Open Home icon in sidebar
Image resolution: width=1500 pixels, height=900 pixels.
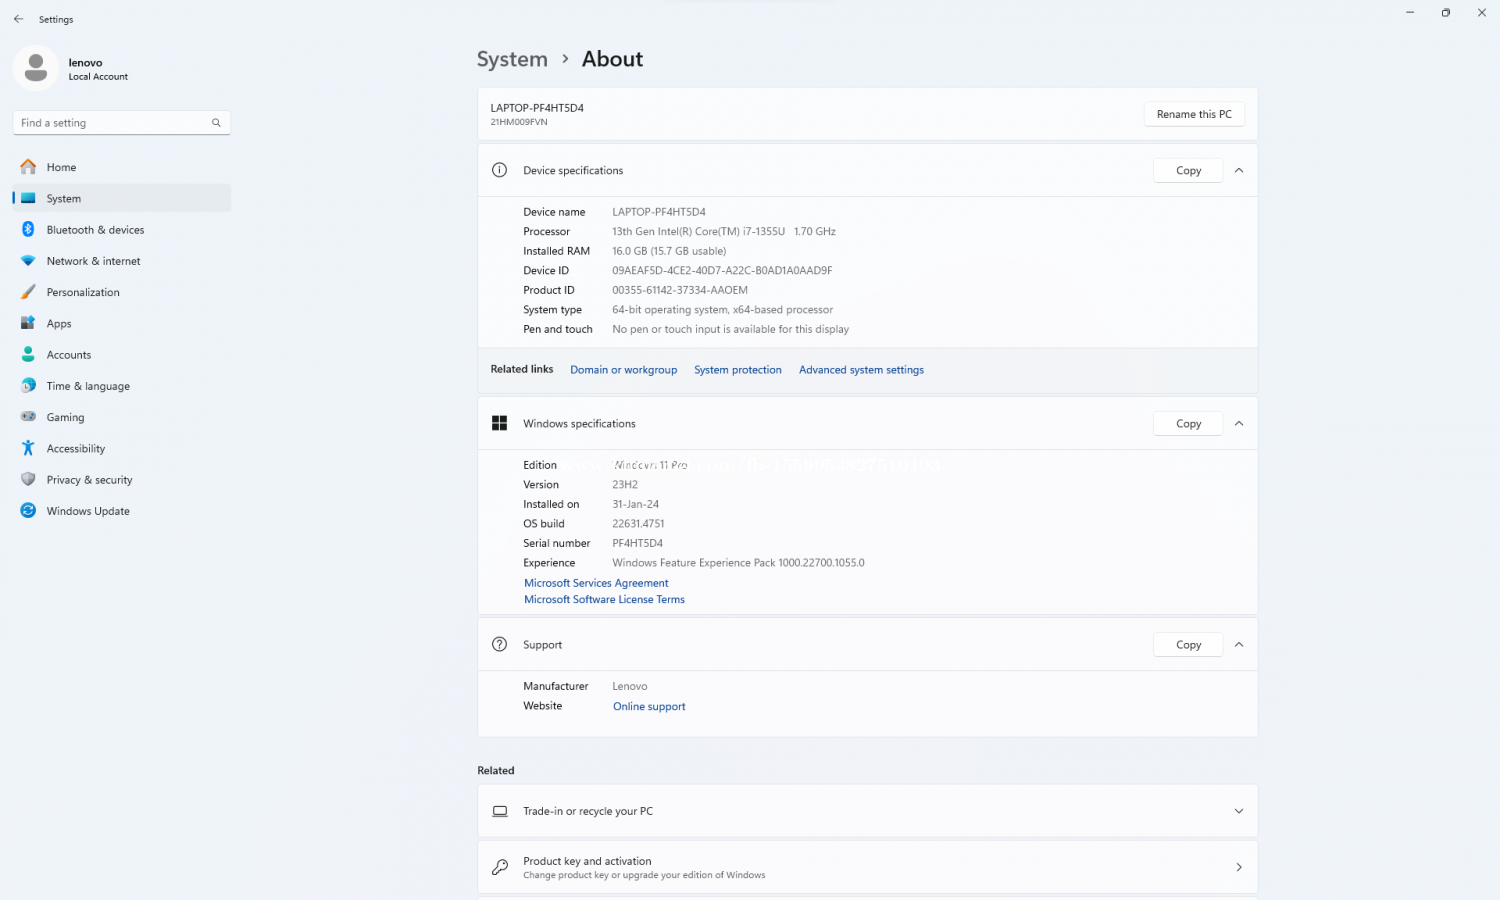pyautogui.click(x=28, y=167)
